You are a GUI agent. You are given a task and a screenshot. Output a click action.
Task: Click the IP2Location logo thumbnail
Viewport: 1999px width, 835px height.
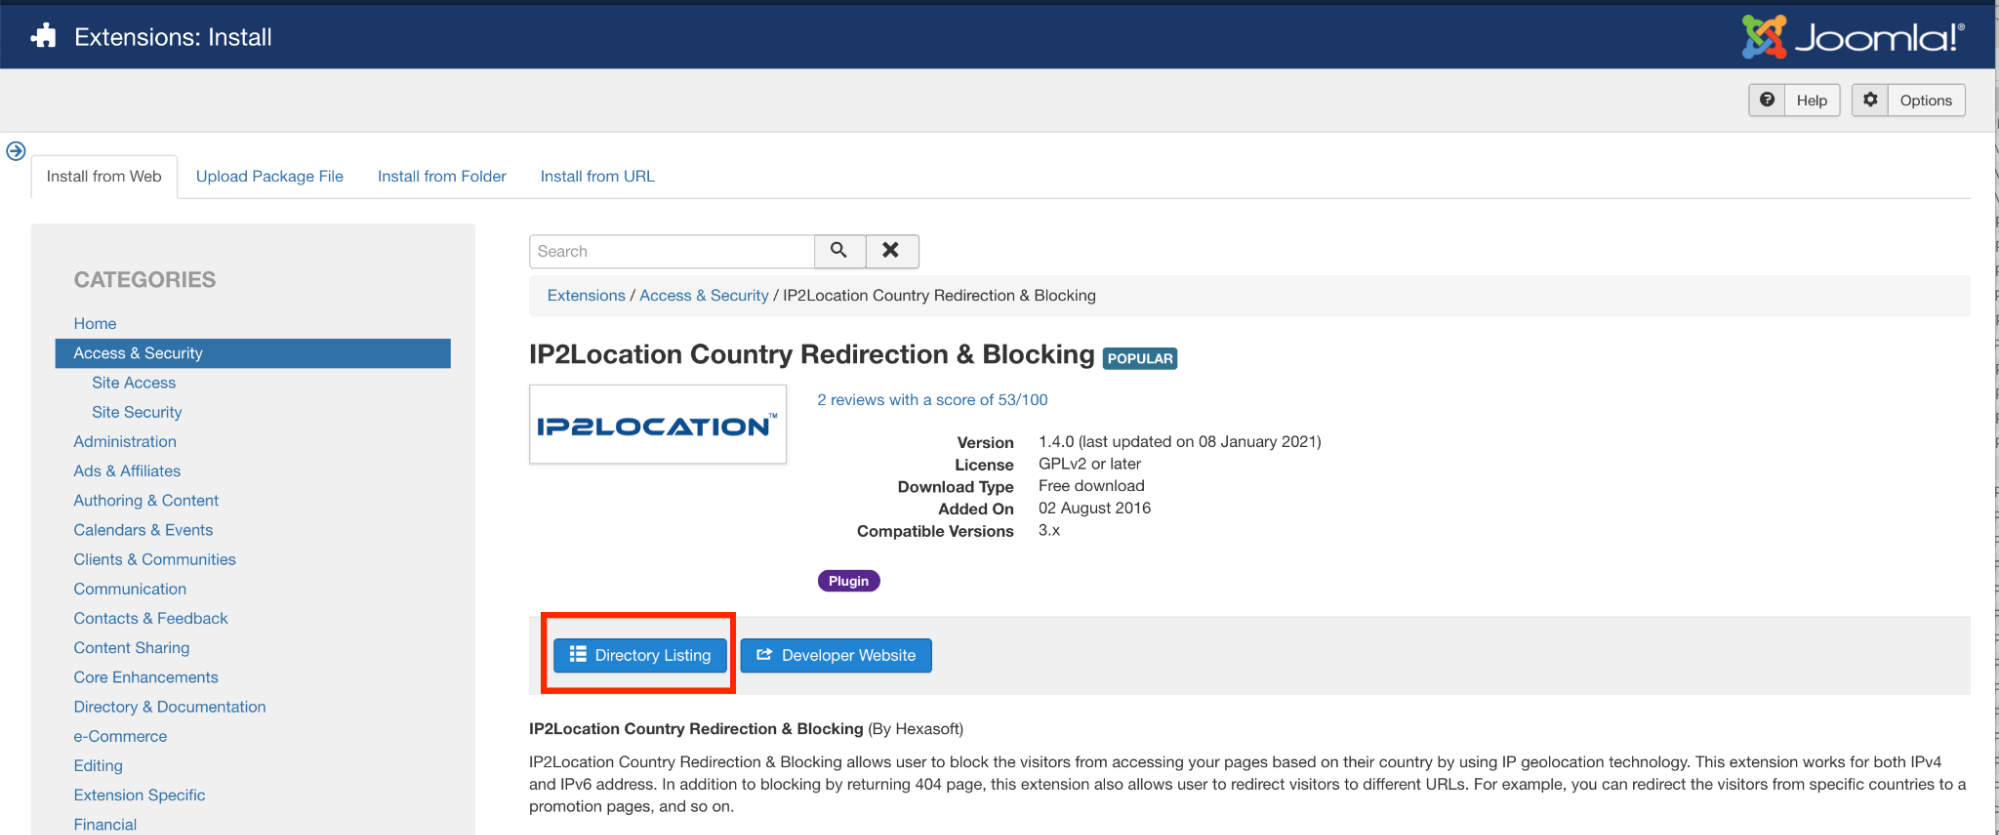point(658,424)
